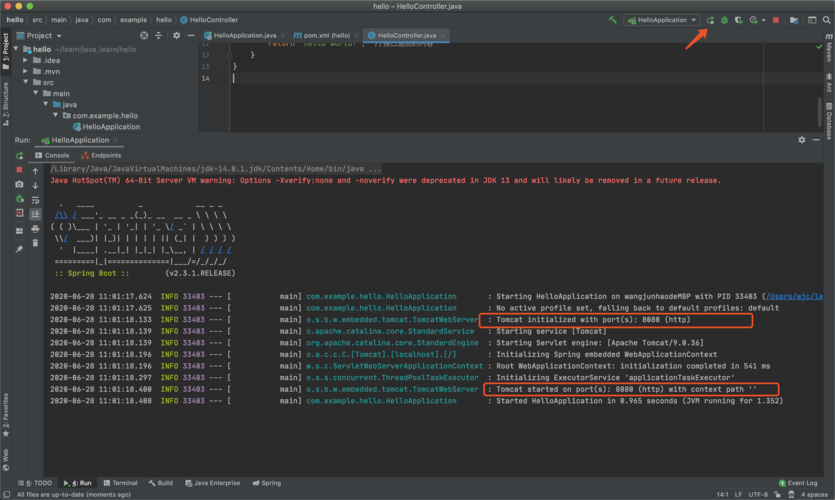
Task: Collapse the main folder
Action: [35, 93]
